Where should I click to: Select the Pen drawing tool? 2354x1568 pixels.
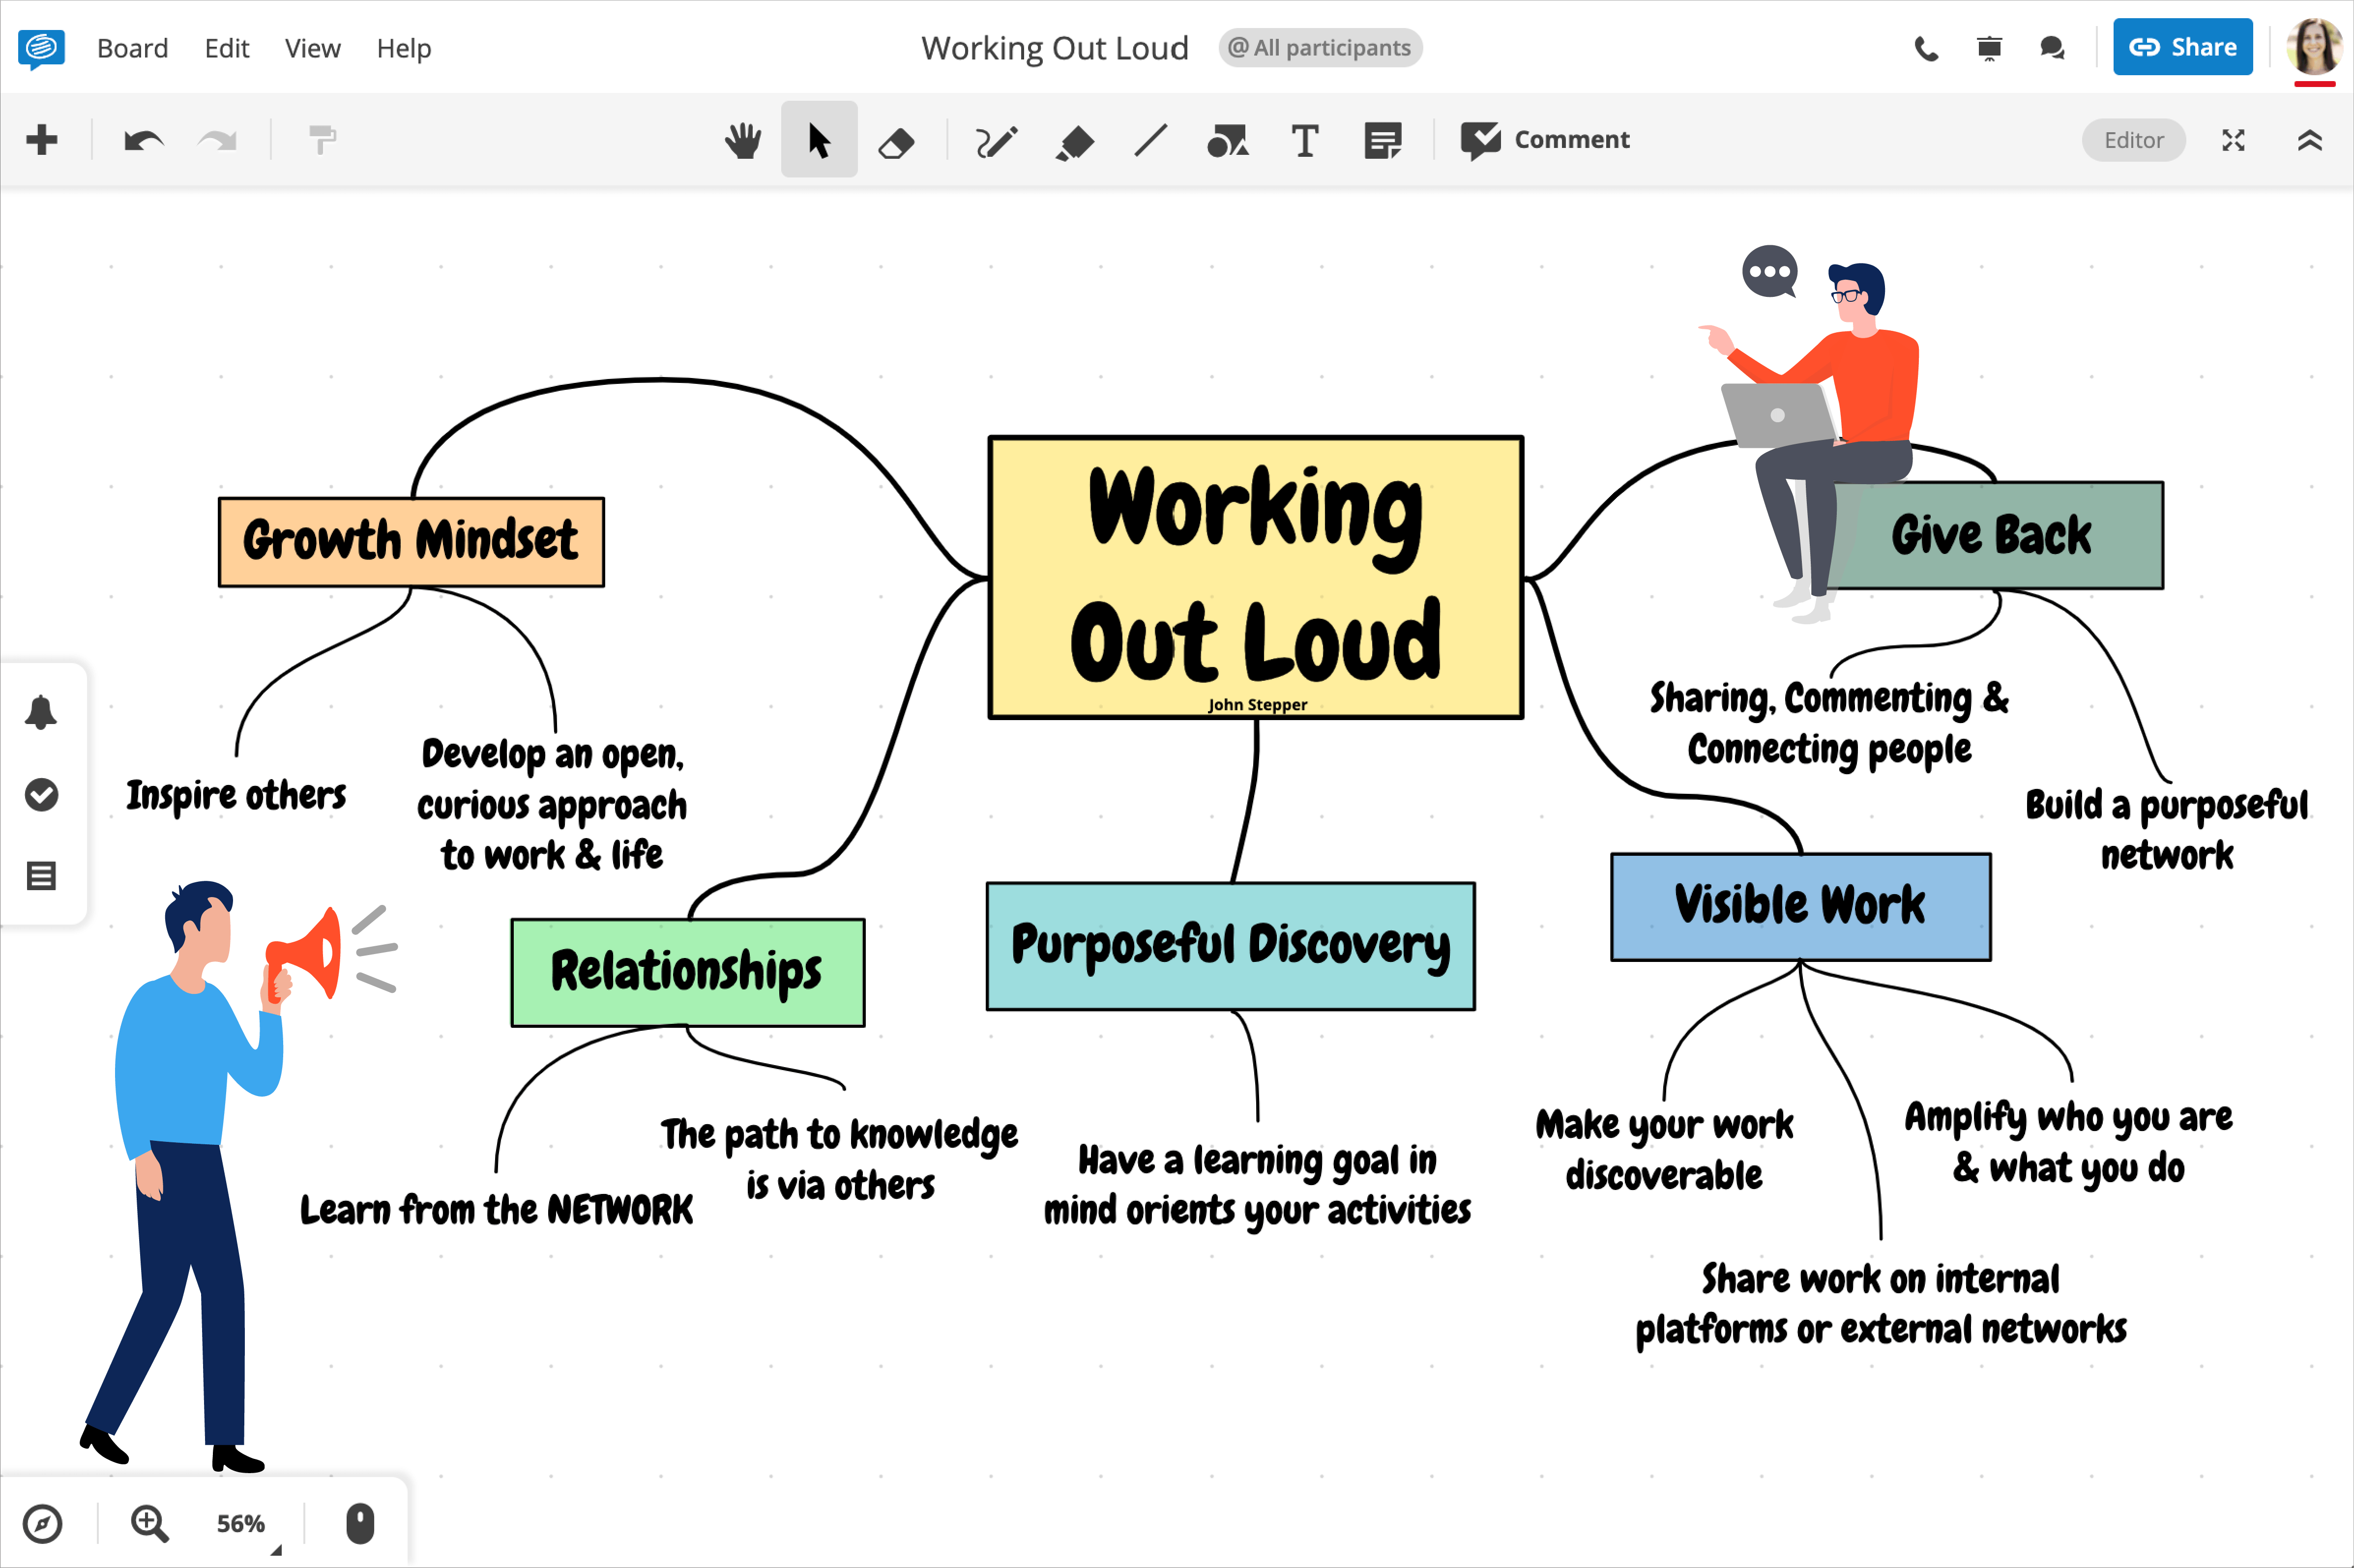(x=995, y=140)
